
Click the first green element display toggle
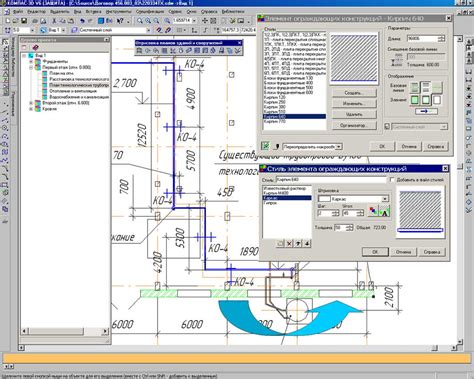[x=415, y=100]
